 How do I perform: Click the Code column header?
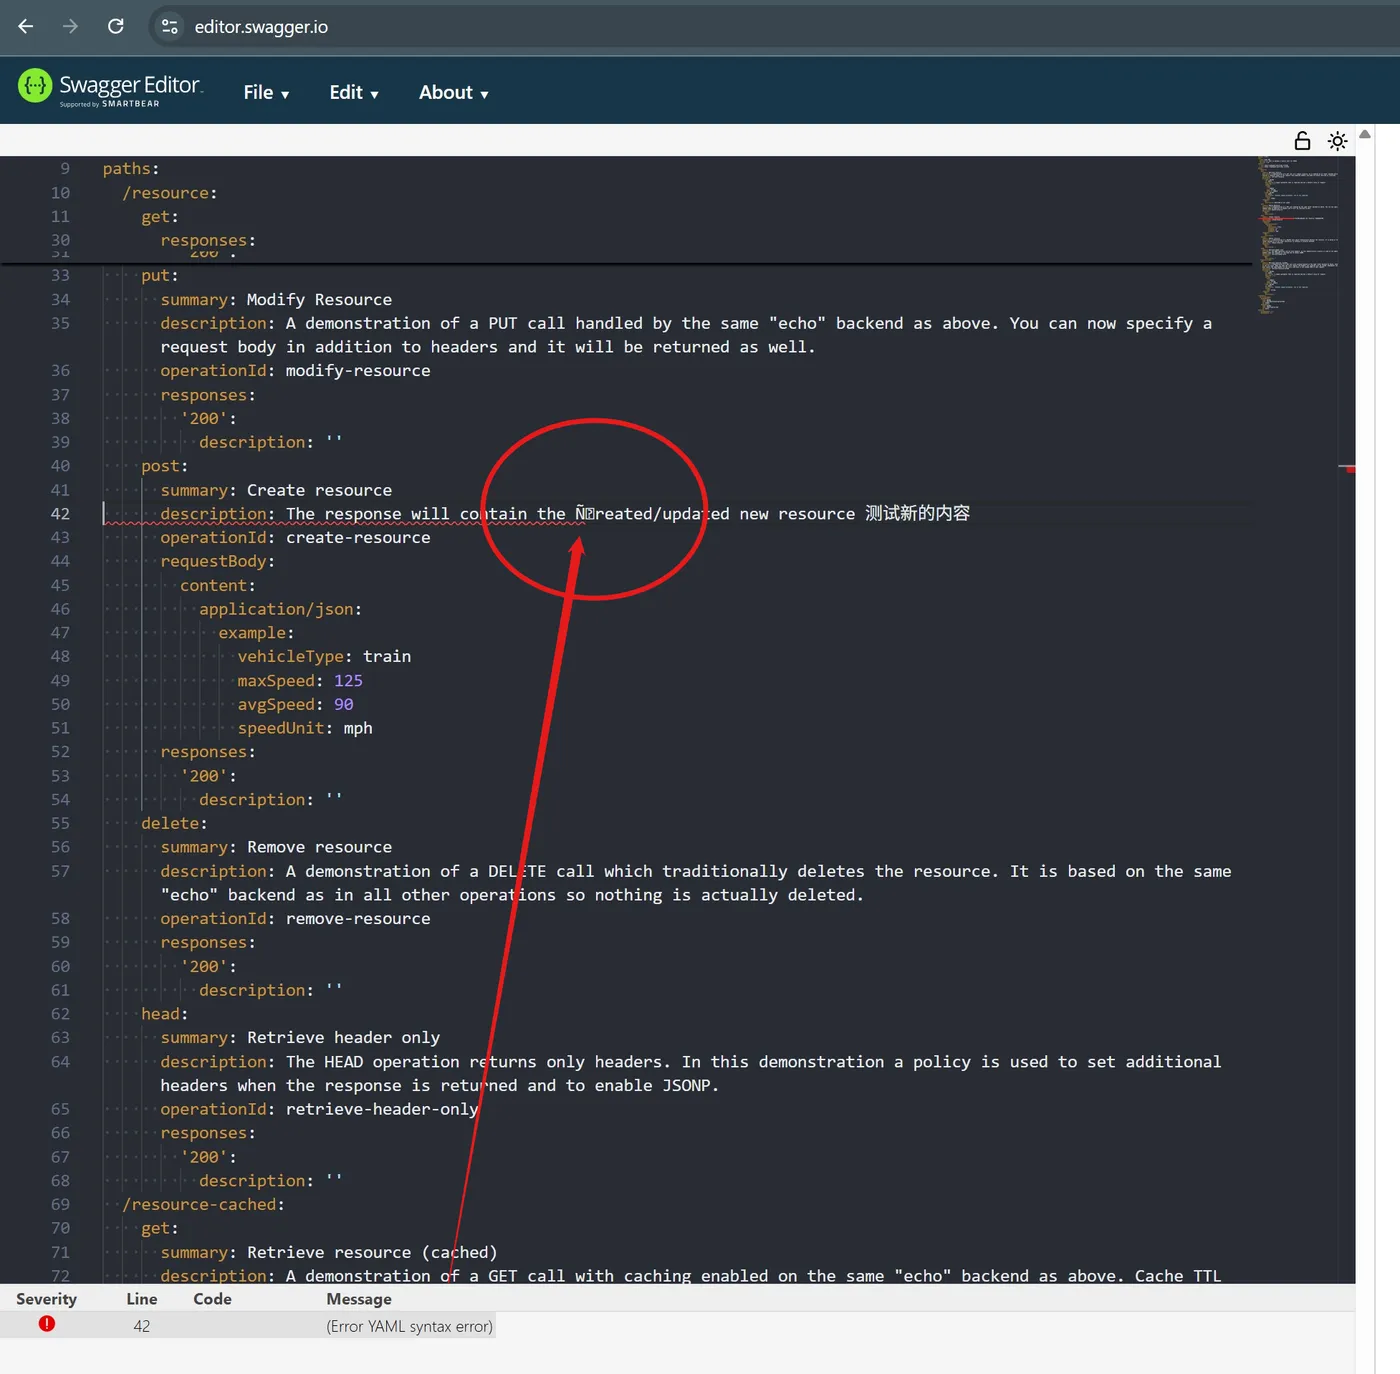212,1299
